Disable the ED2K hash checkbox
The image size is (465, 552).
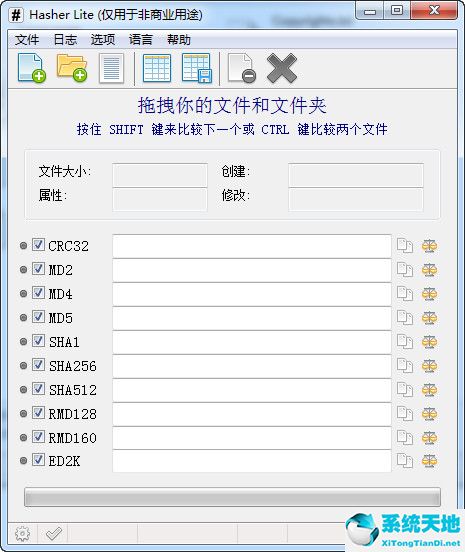coord(38,460)
